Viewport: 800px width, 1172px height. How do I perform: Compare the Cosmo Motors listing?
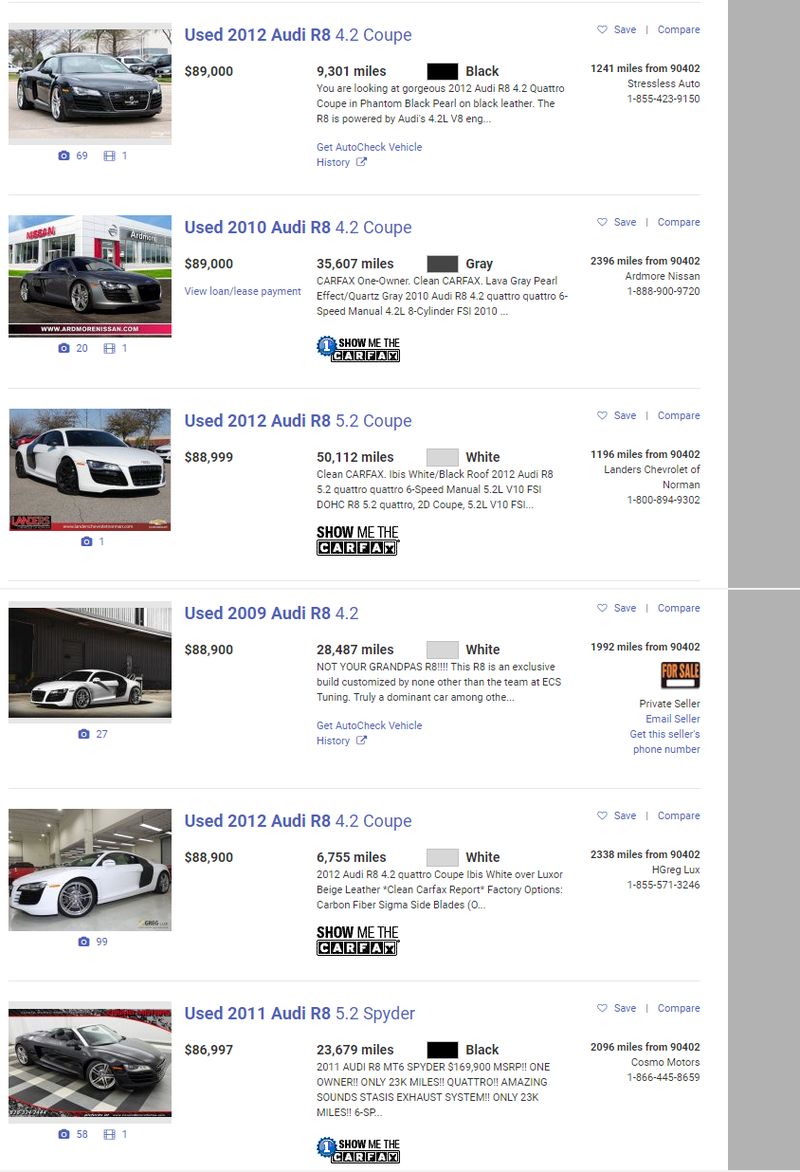coord(679,1008)
